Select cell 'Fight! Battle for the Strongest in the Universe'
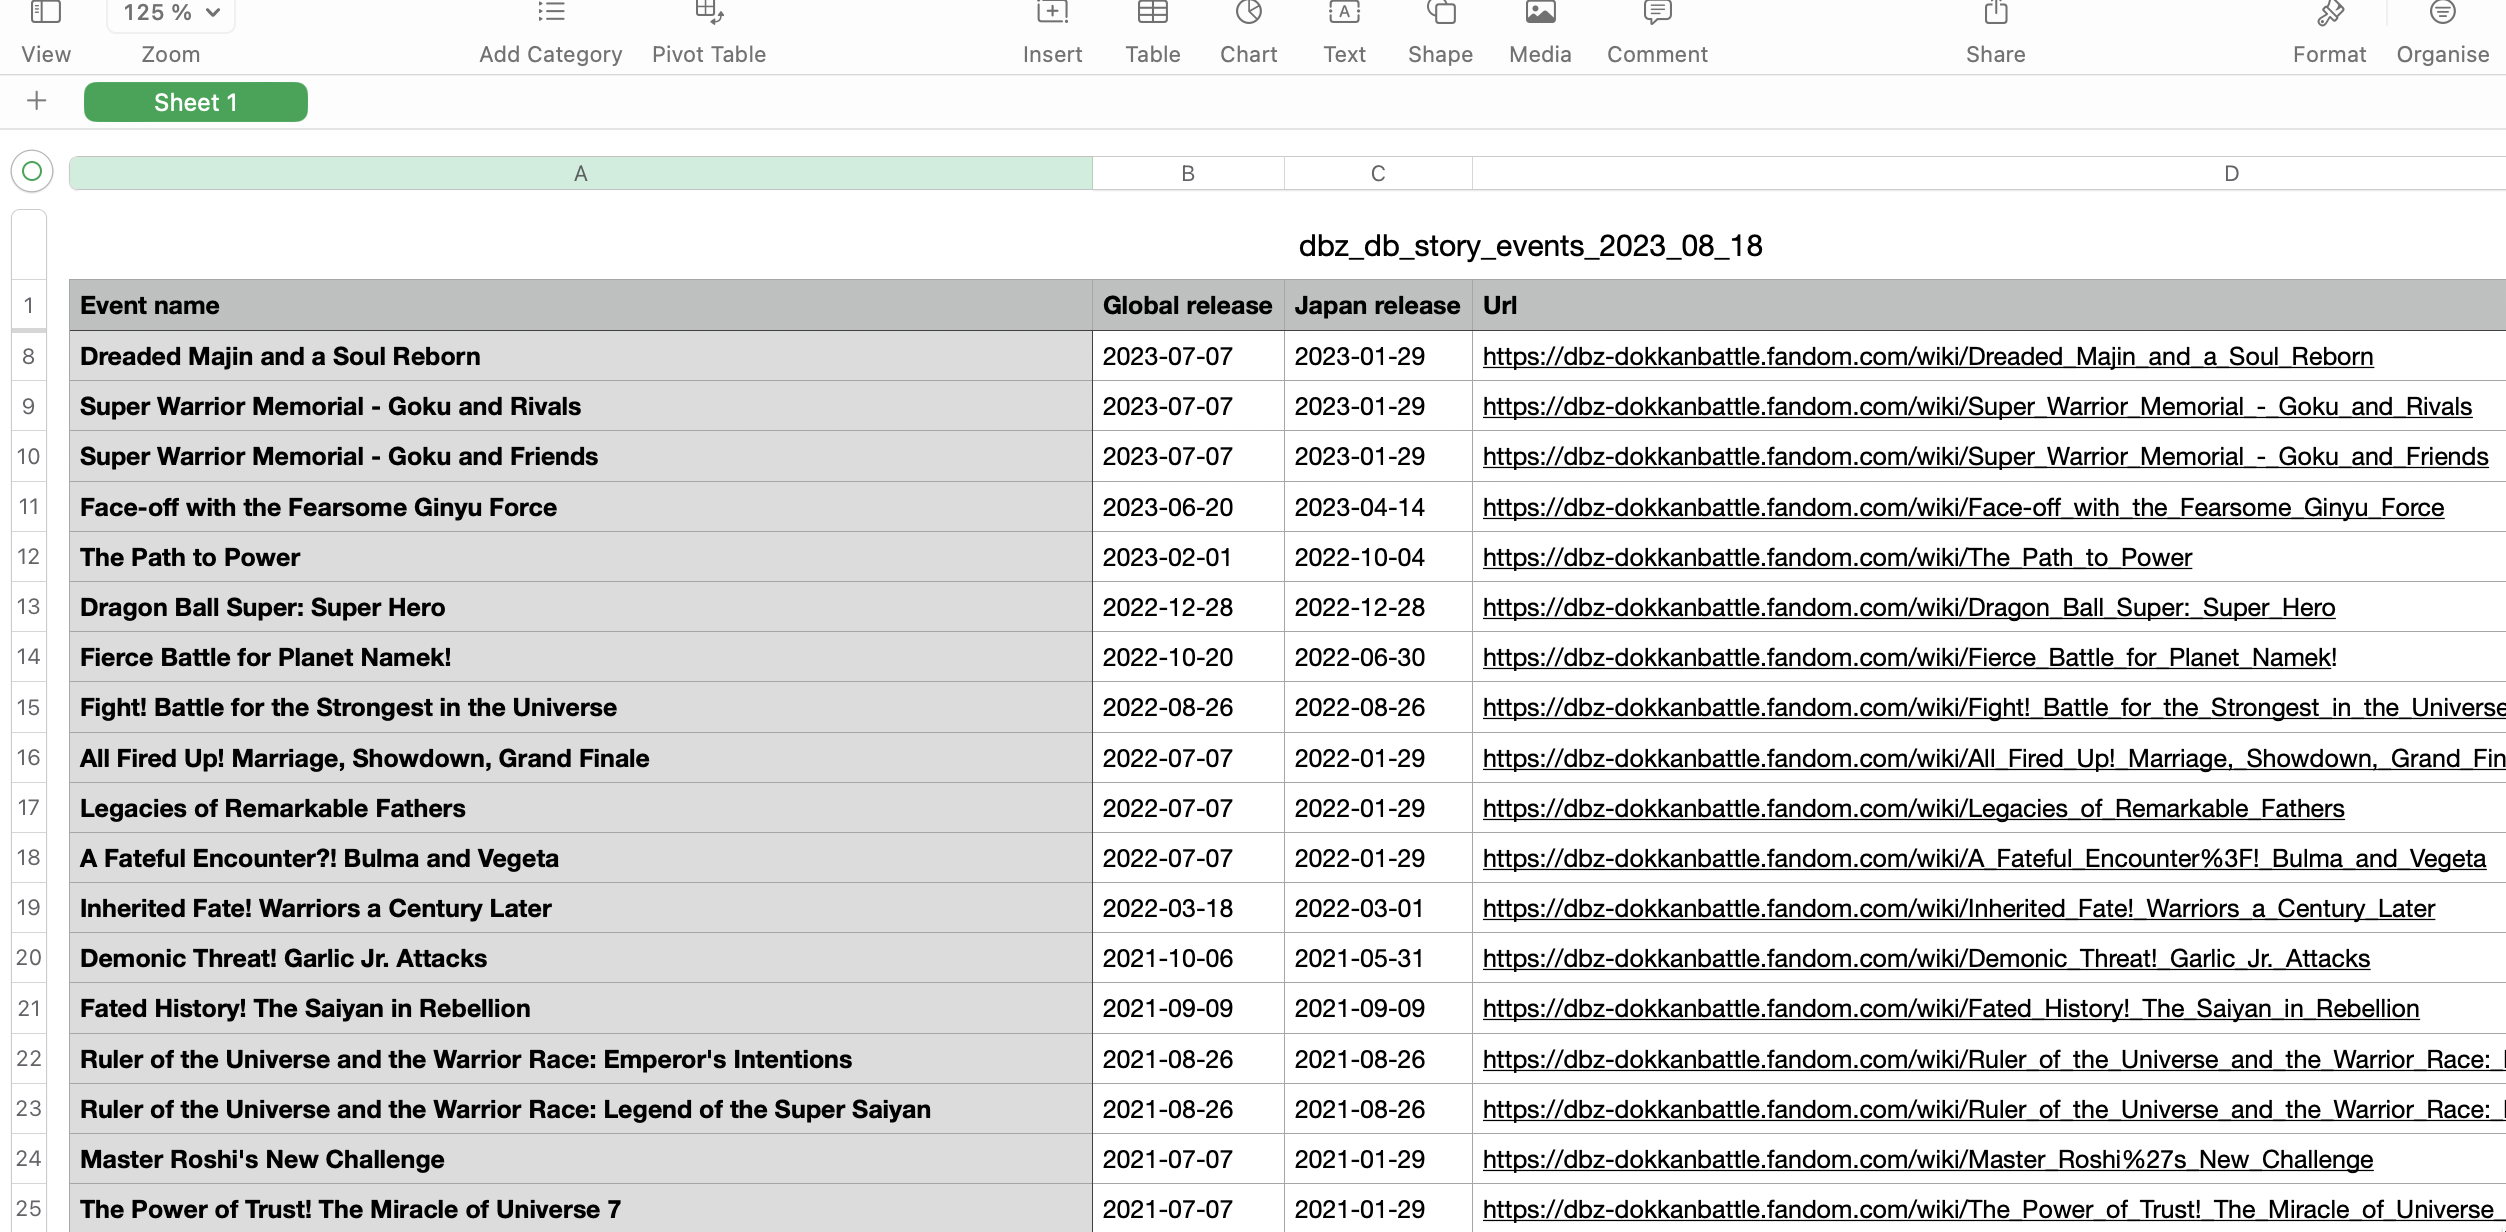2506x1232 pixels. tap(581, 707)
